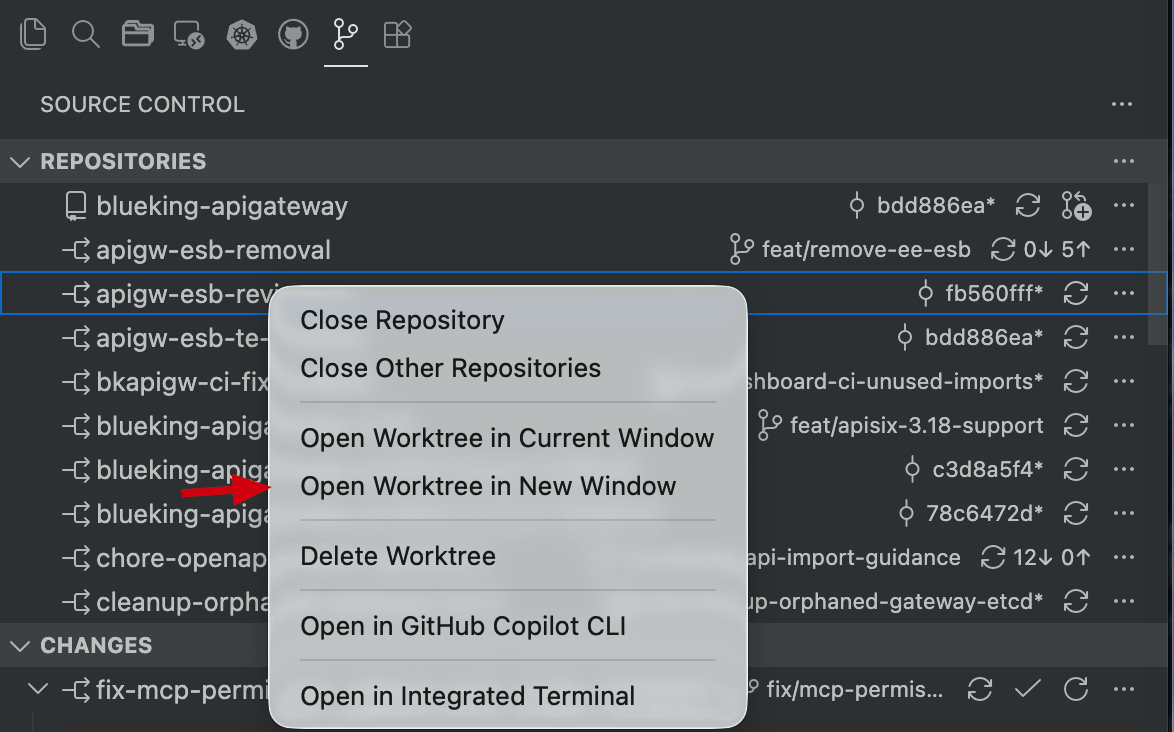Viewport: 1174px width, 732px height.
Task: Sync changes on c3d8a5f4* row
Action: click(1076, 469)
